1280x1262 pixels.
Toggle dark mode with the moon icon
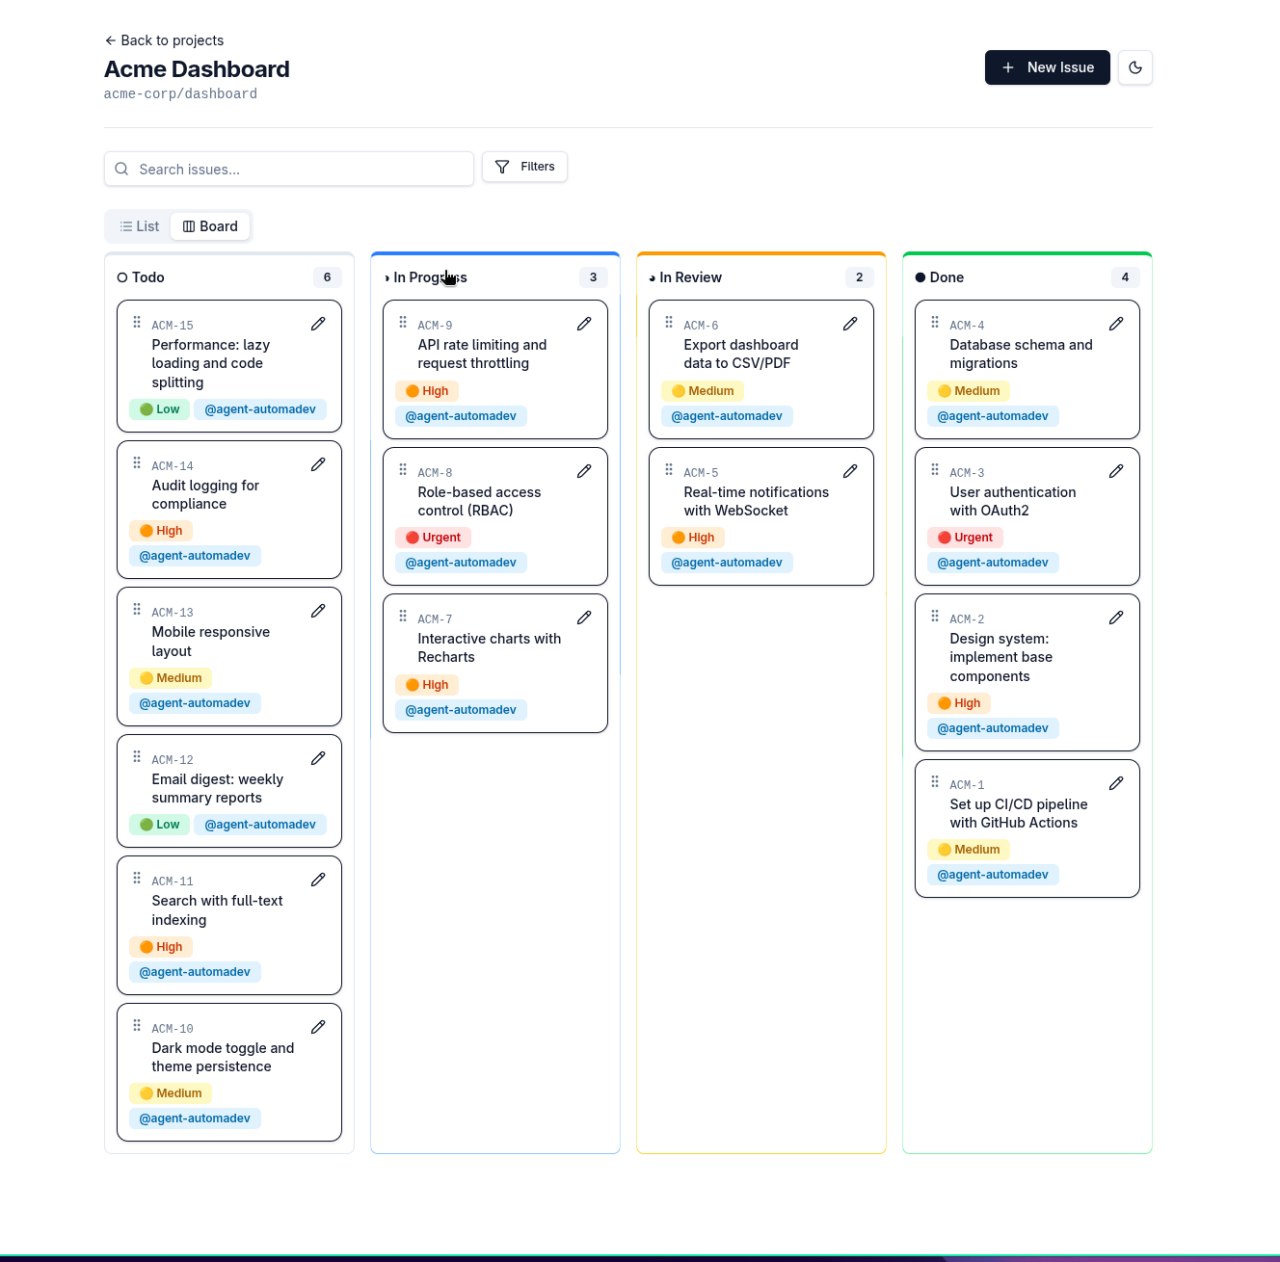click(1135, 67)
